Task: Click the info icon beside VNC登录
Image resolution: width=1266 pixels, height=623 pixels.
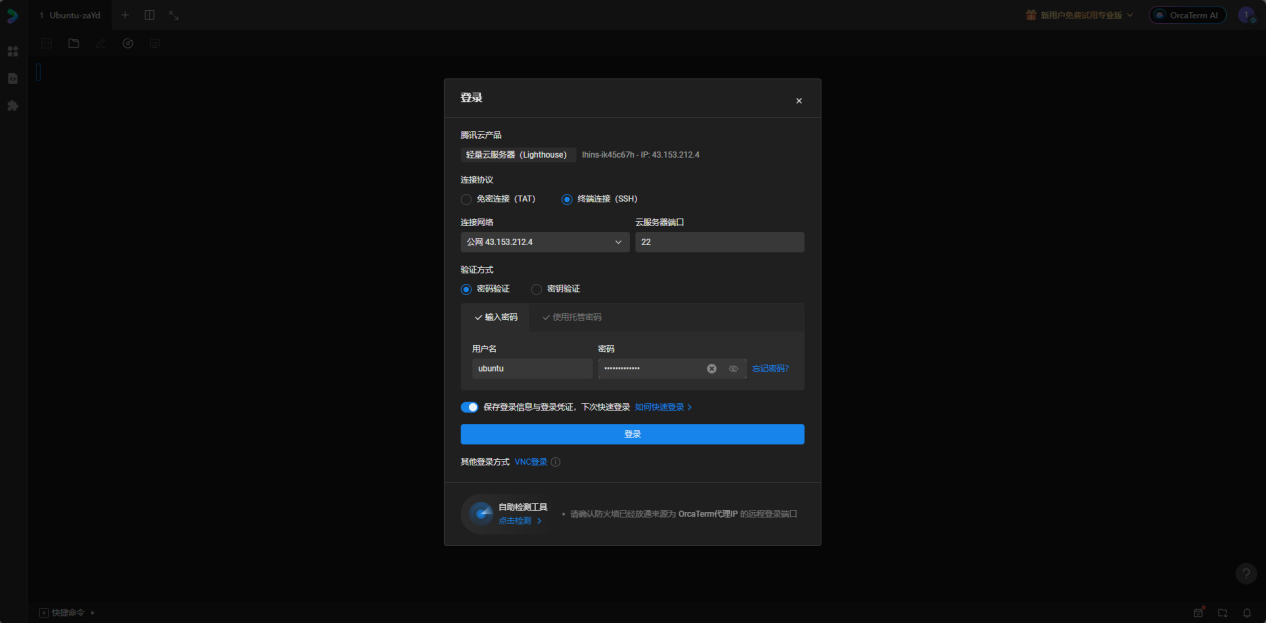Action: click(x=556, y=462)
